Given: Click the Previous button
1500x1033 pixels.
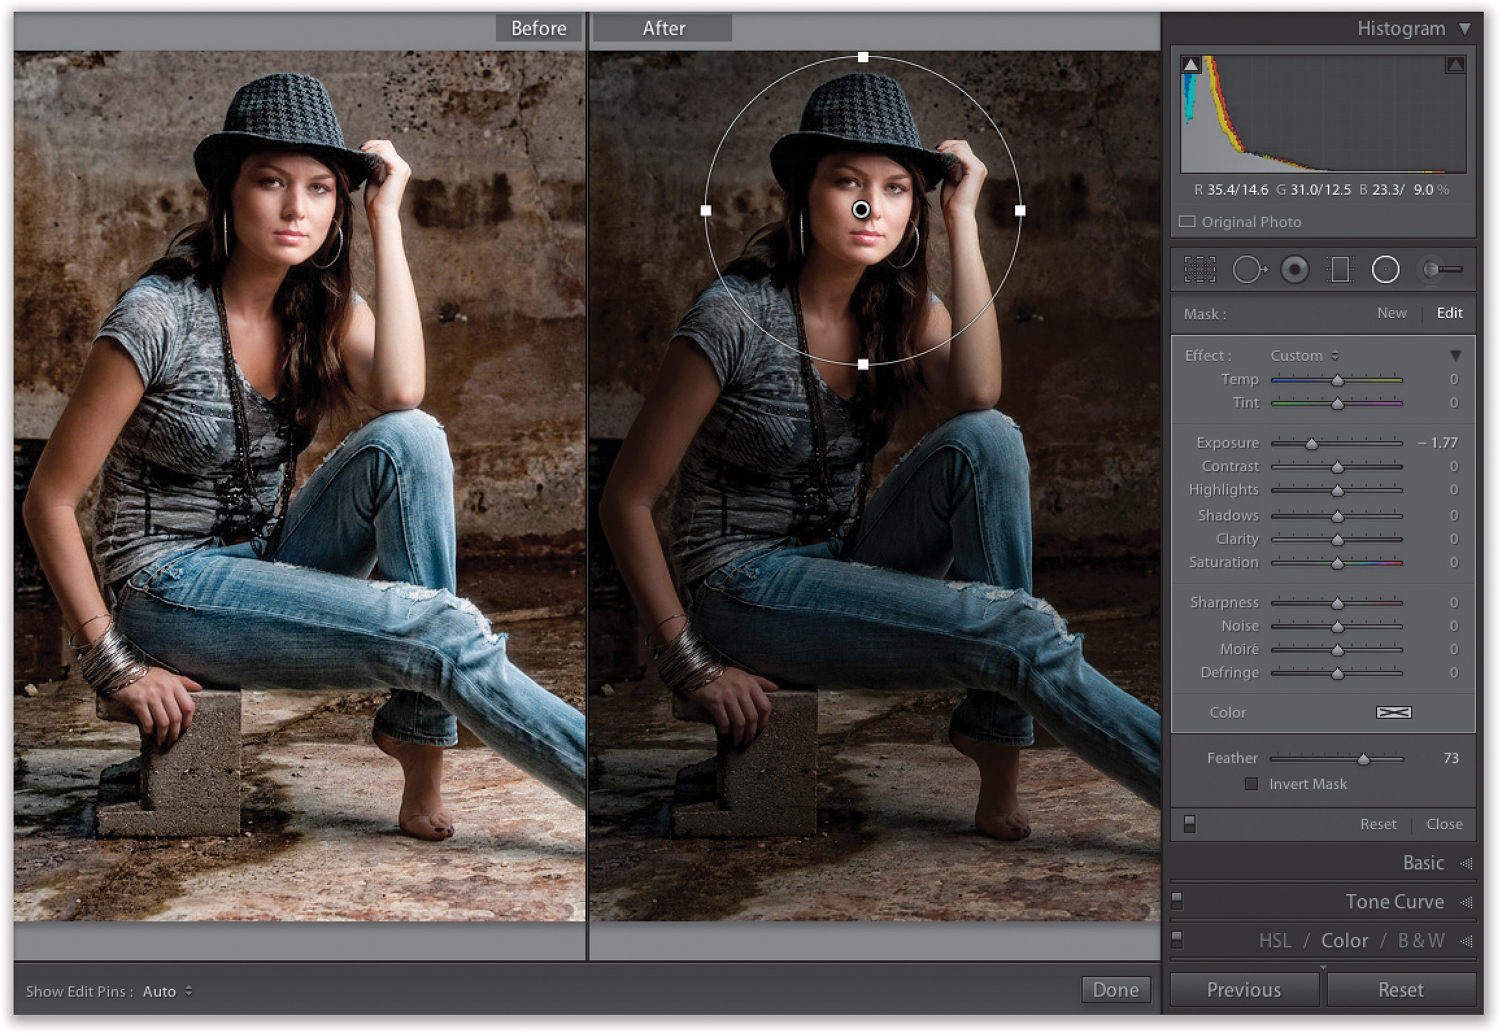Looking at the screenshot, I should tap(1244, 989).
